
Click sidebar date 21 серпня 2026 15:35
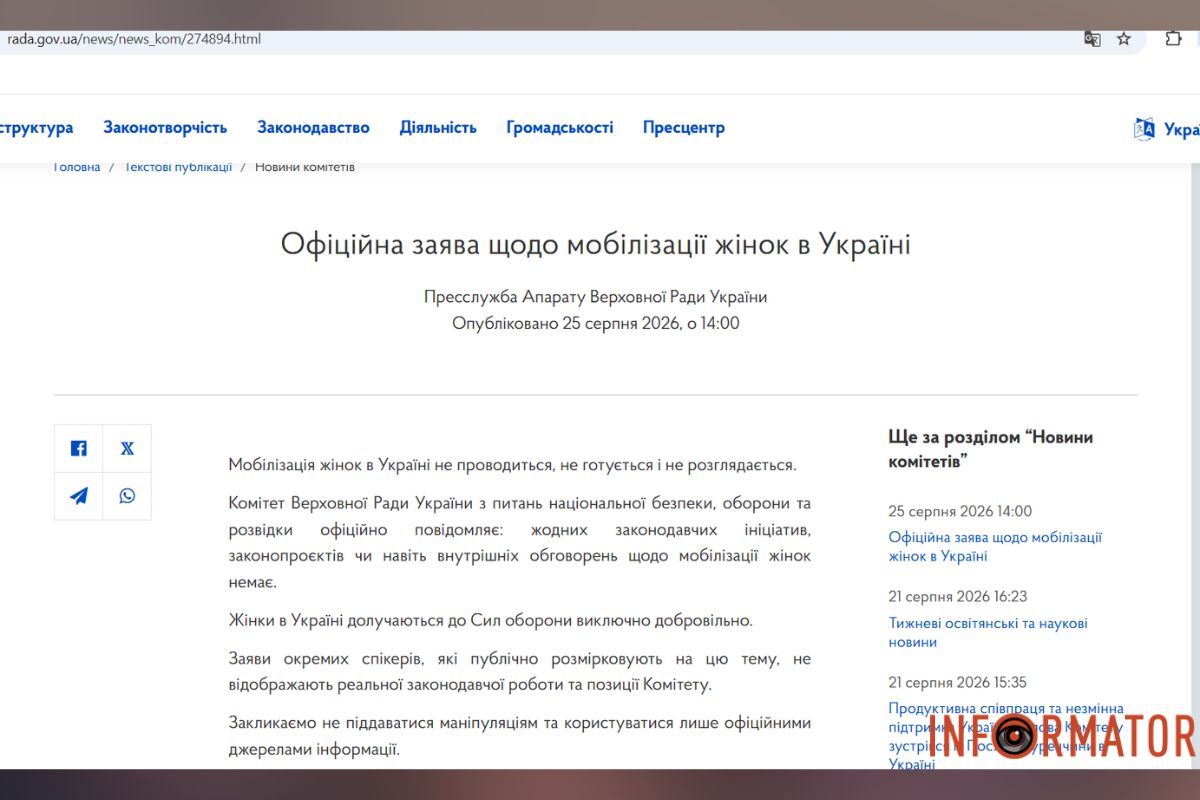point(958,682)
